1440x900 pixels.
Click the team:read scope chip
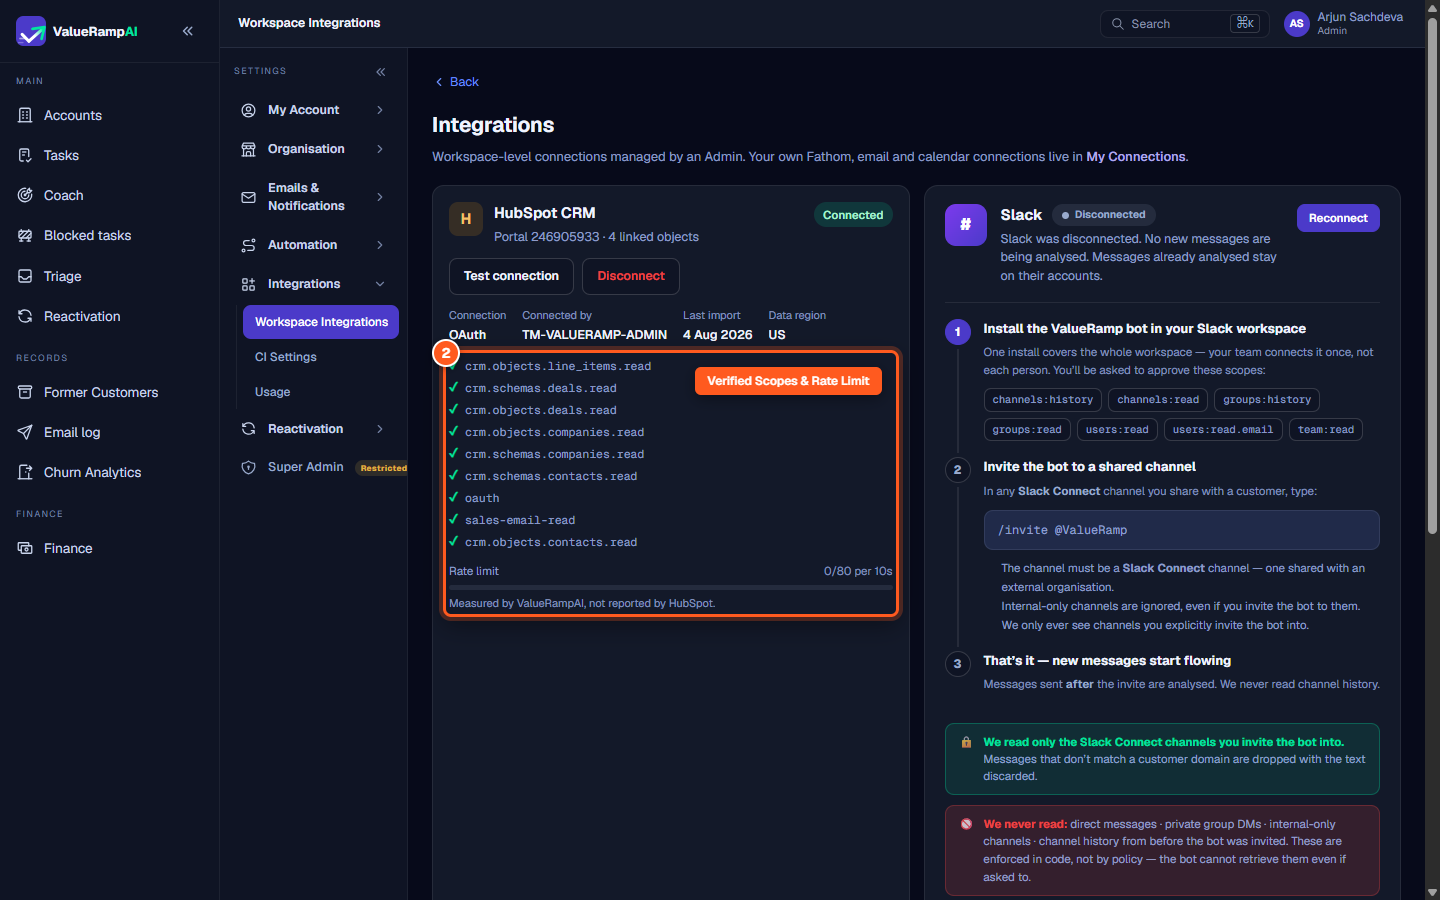click(x=1326, y=430)
